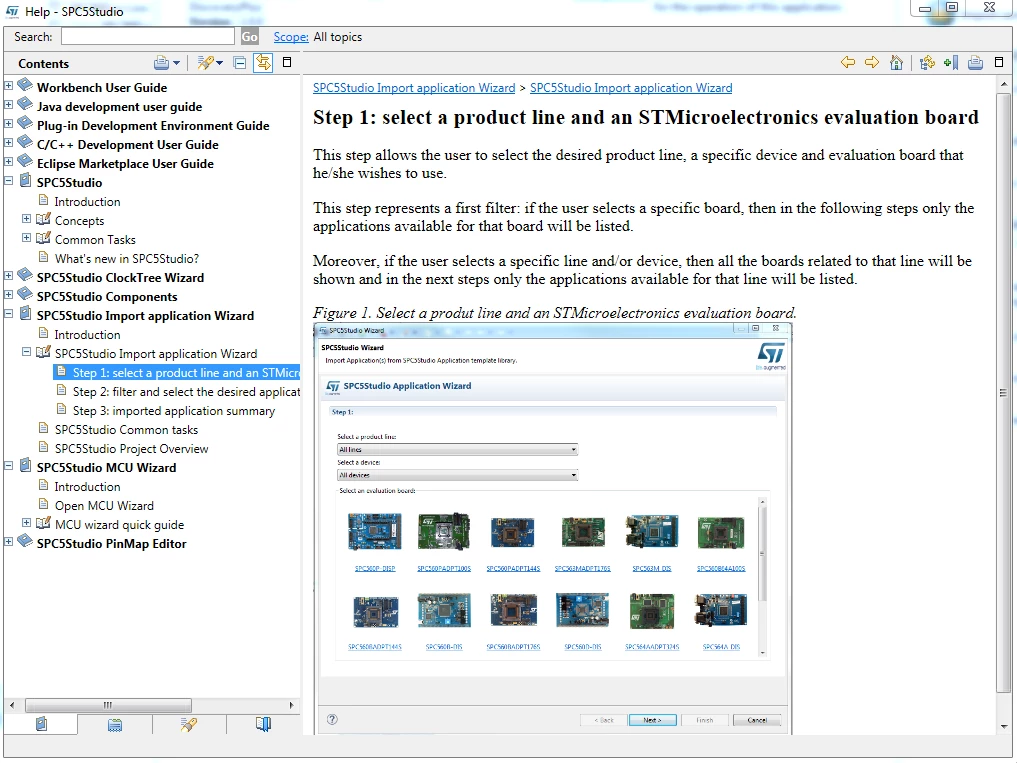This screenshot has height=763, width=1017.
Task: Expand C/C++ Development User Guide
Action: (8, 142)
